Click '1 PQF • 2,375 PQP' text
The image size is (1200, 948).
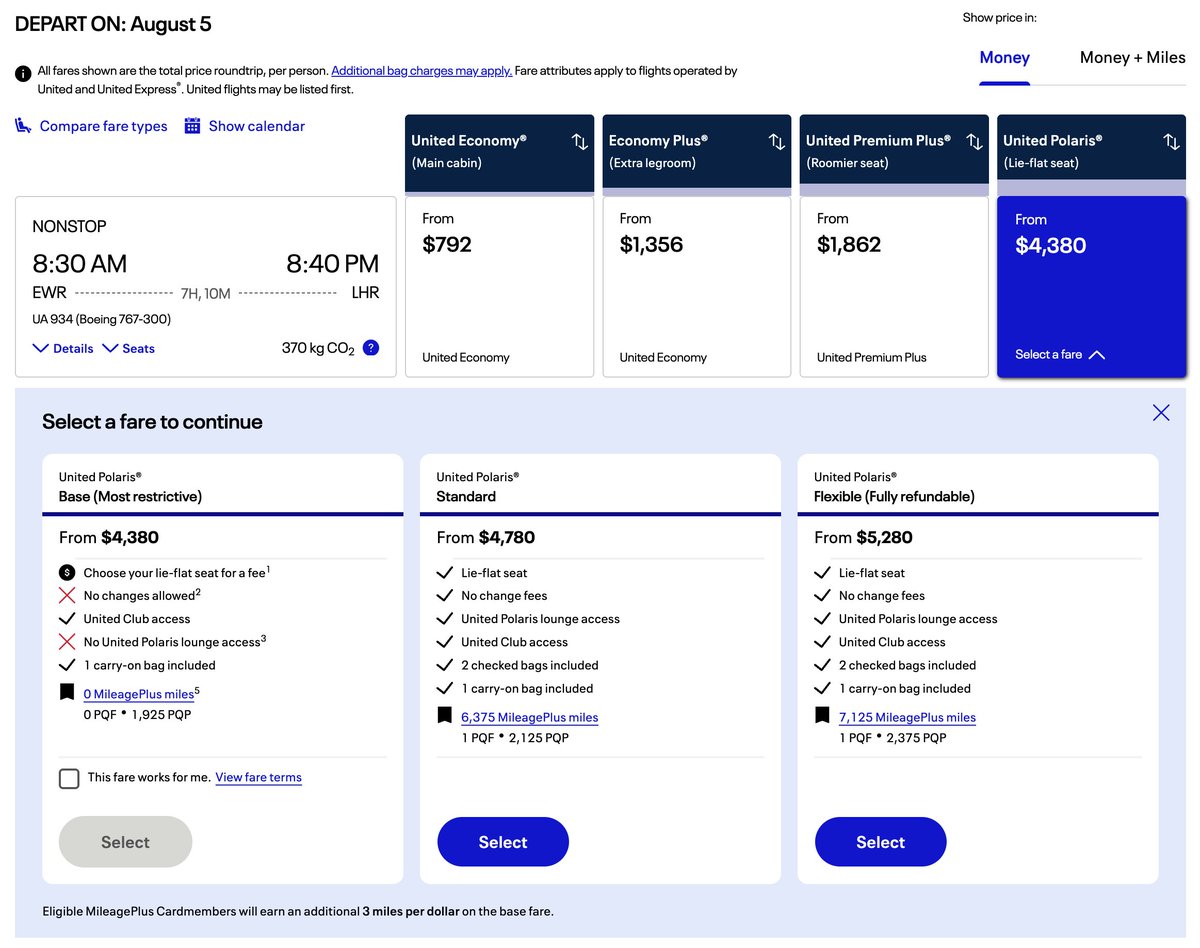click(893, 738)
